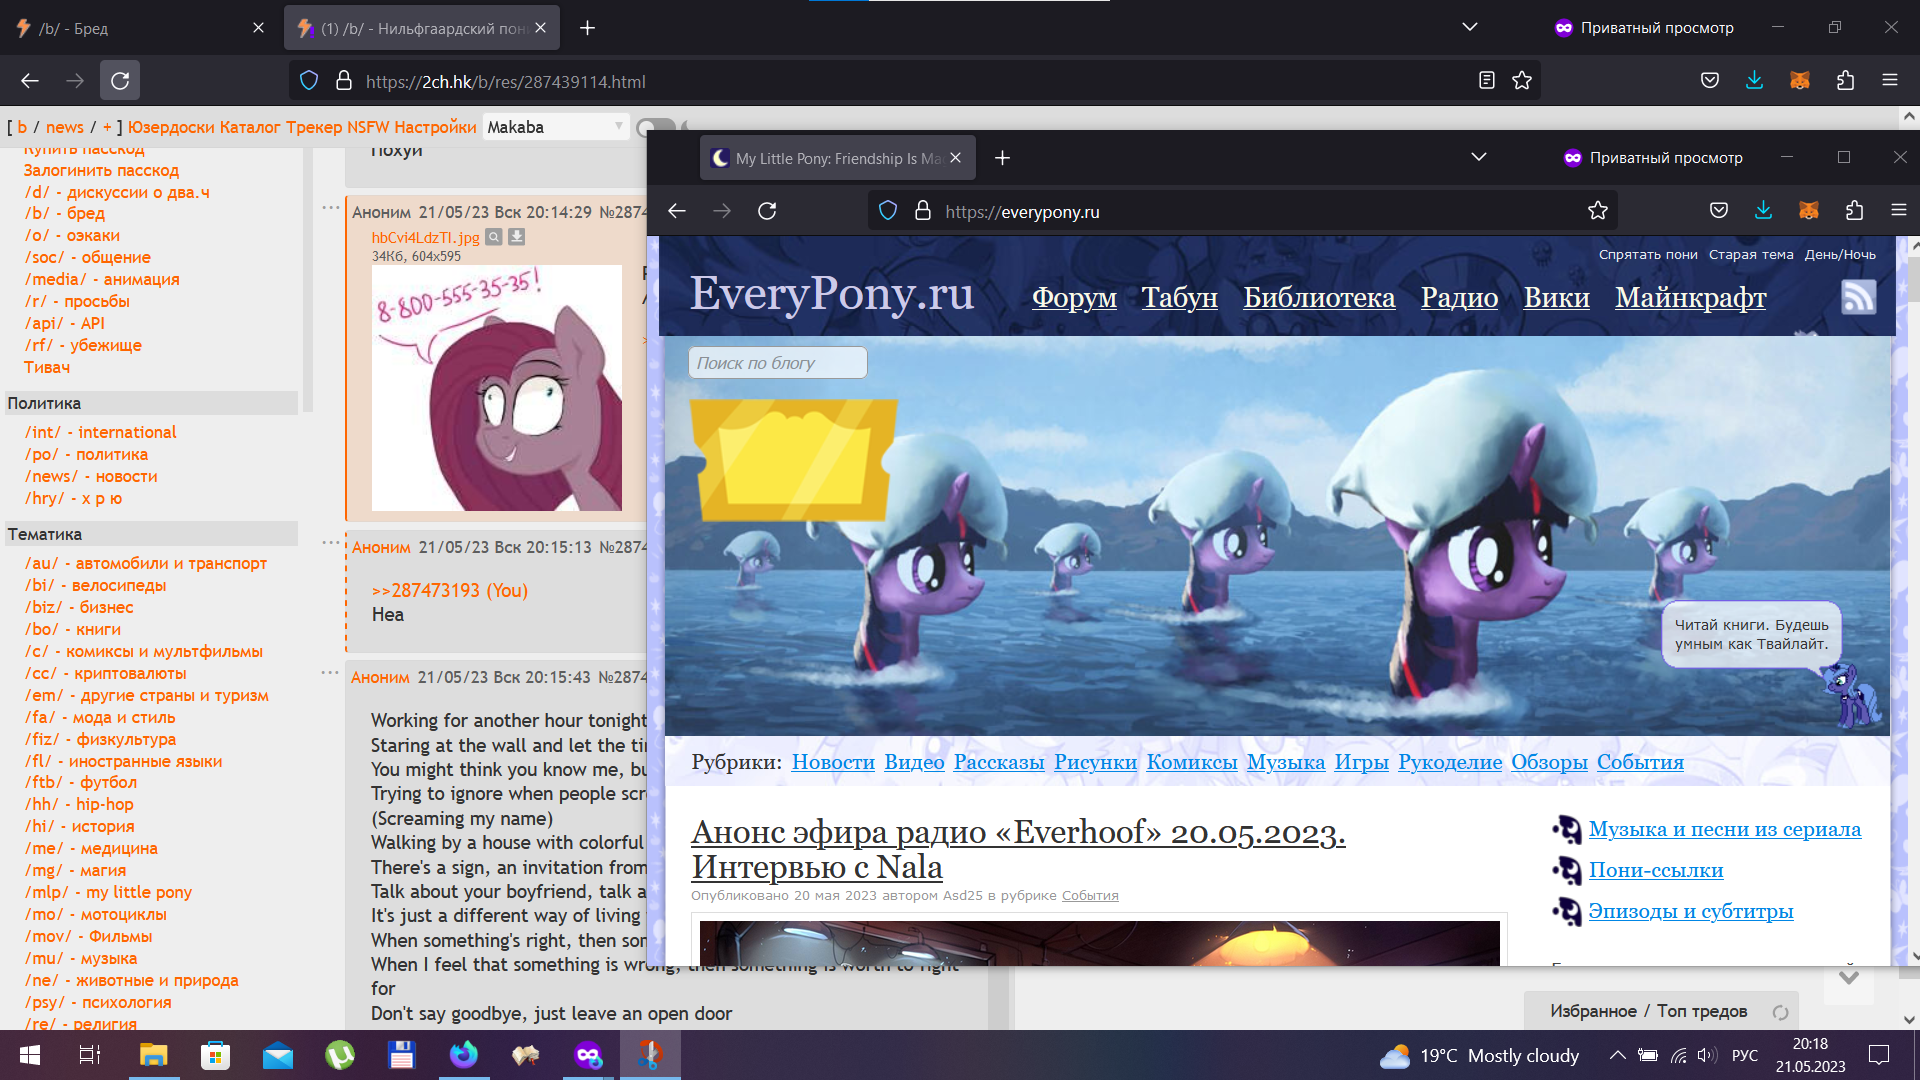Close the My Little Pony tab
1920x1080 pixels.
955,158
